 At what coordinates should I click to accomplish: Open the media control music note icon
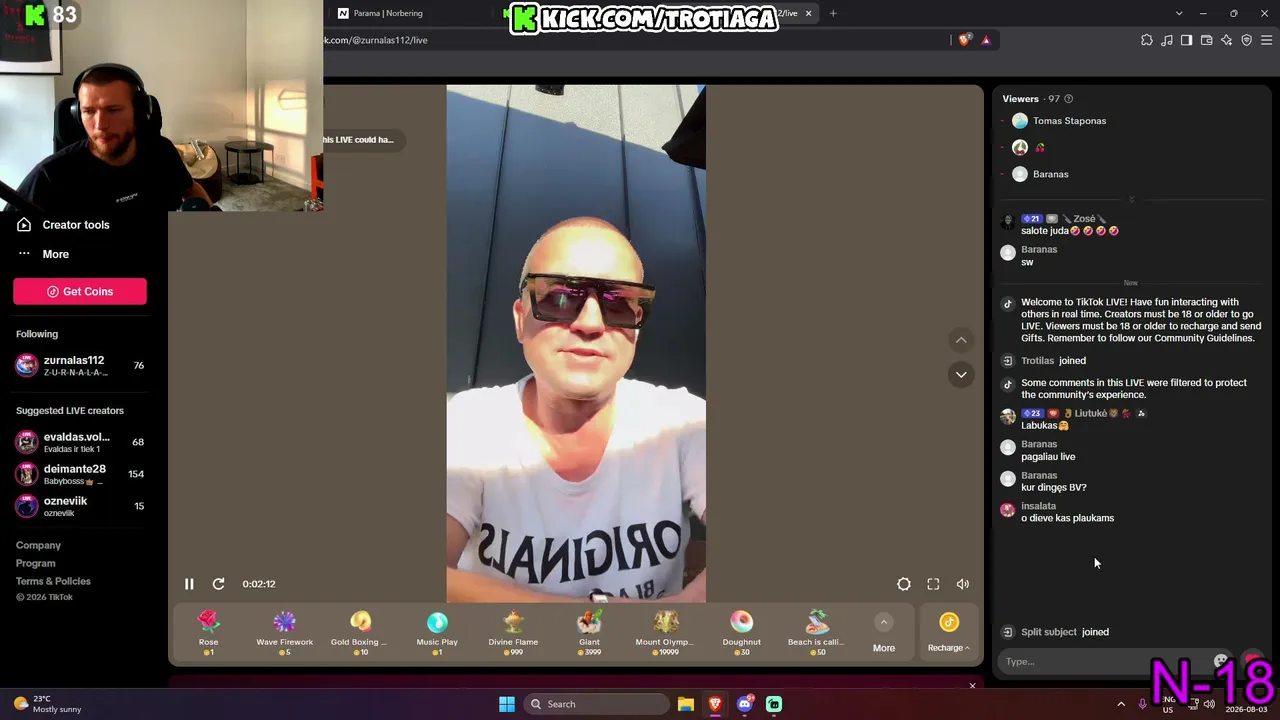(1167, 40)
